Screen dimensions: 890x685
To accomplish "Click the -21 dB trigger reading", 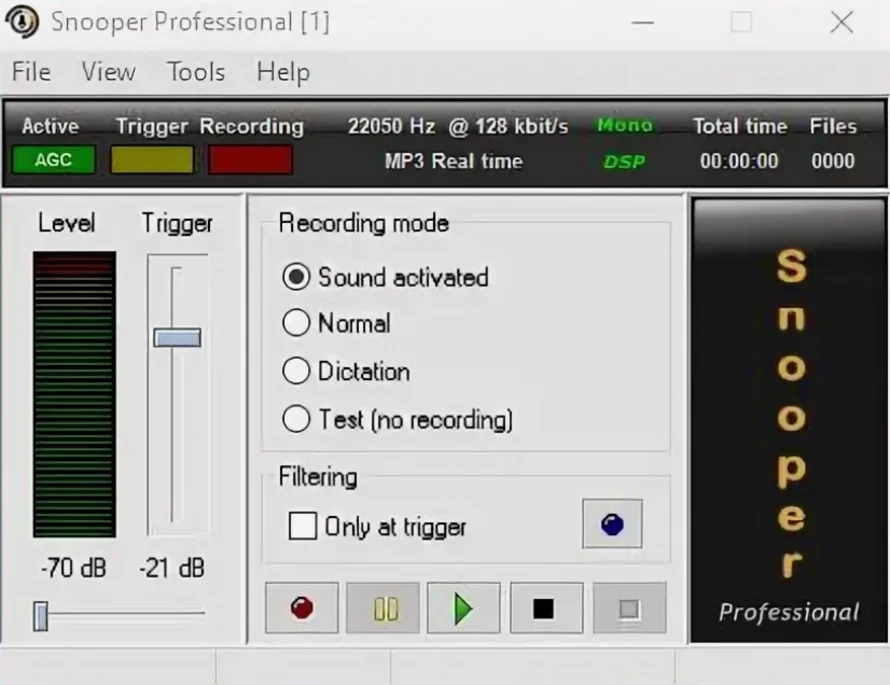I will (172, 568).
